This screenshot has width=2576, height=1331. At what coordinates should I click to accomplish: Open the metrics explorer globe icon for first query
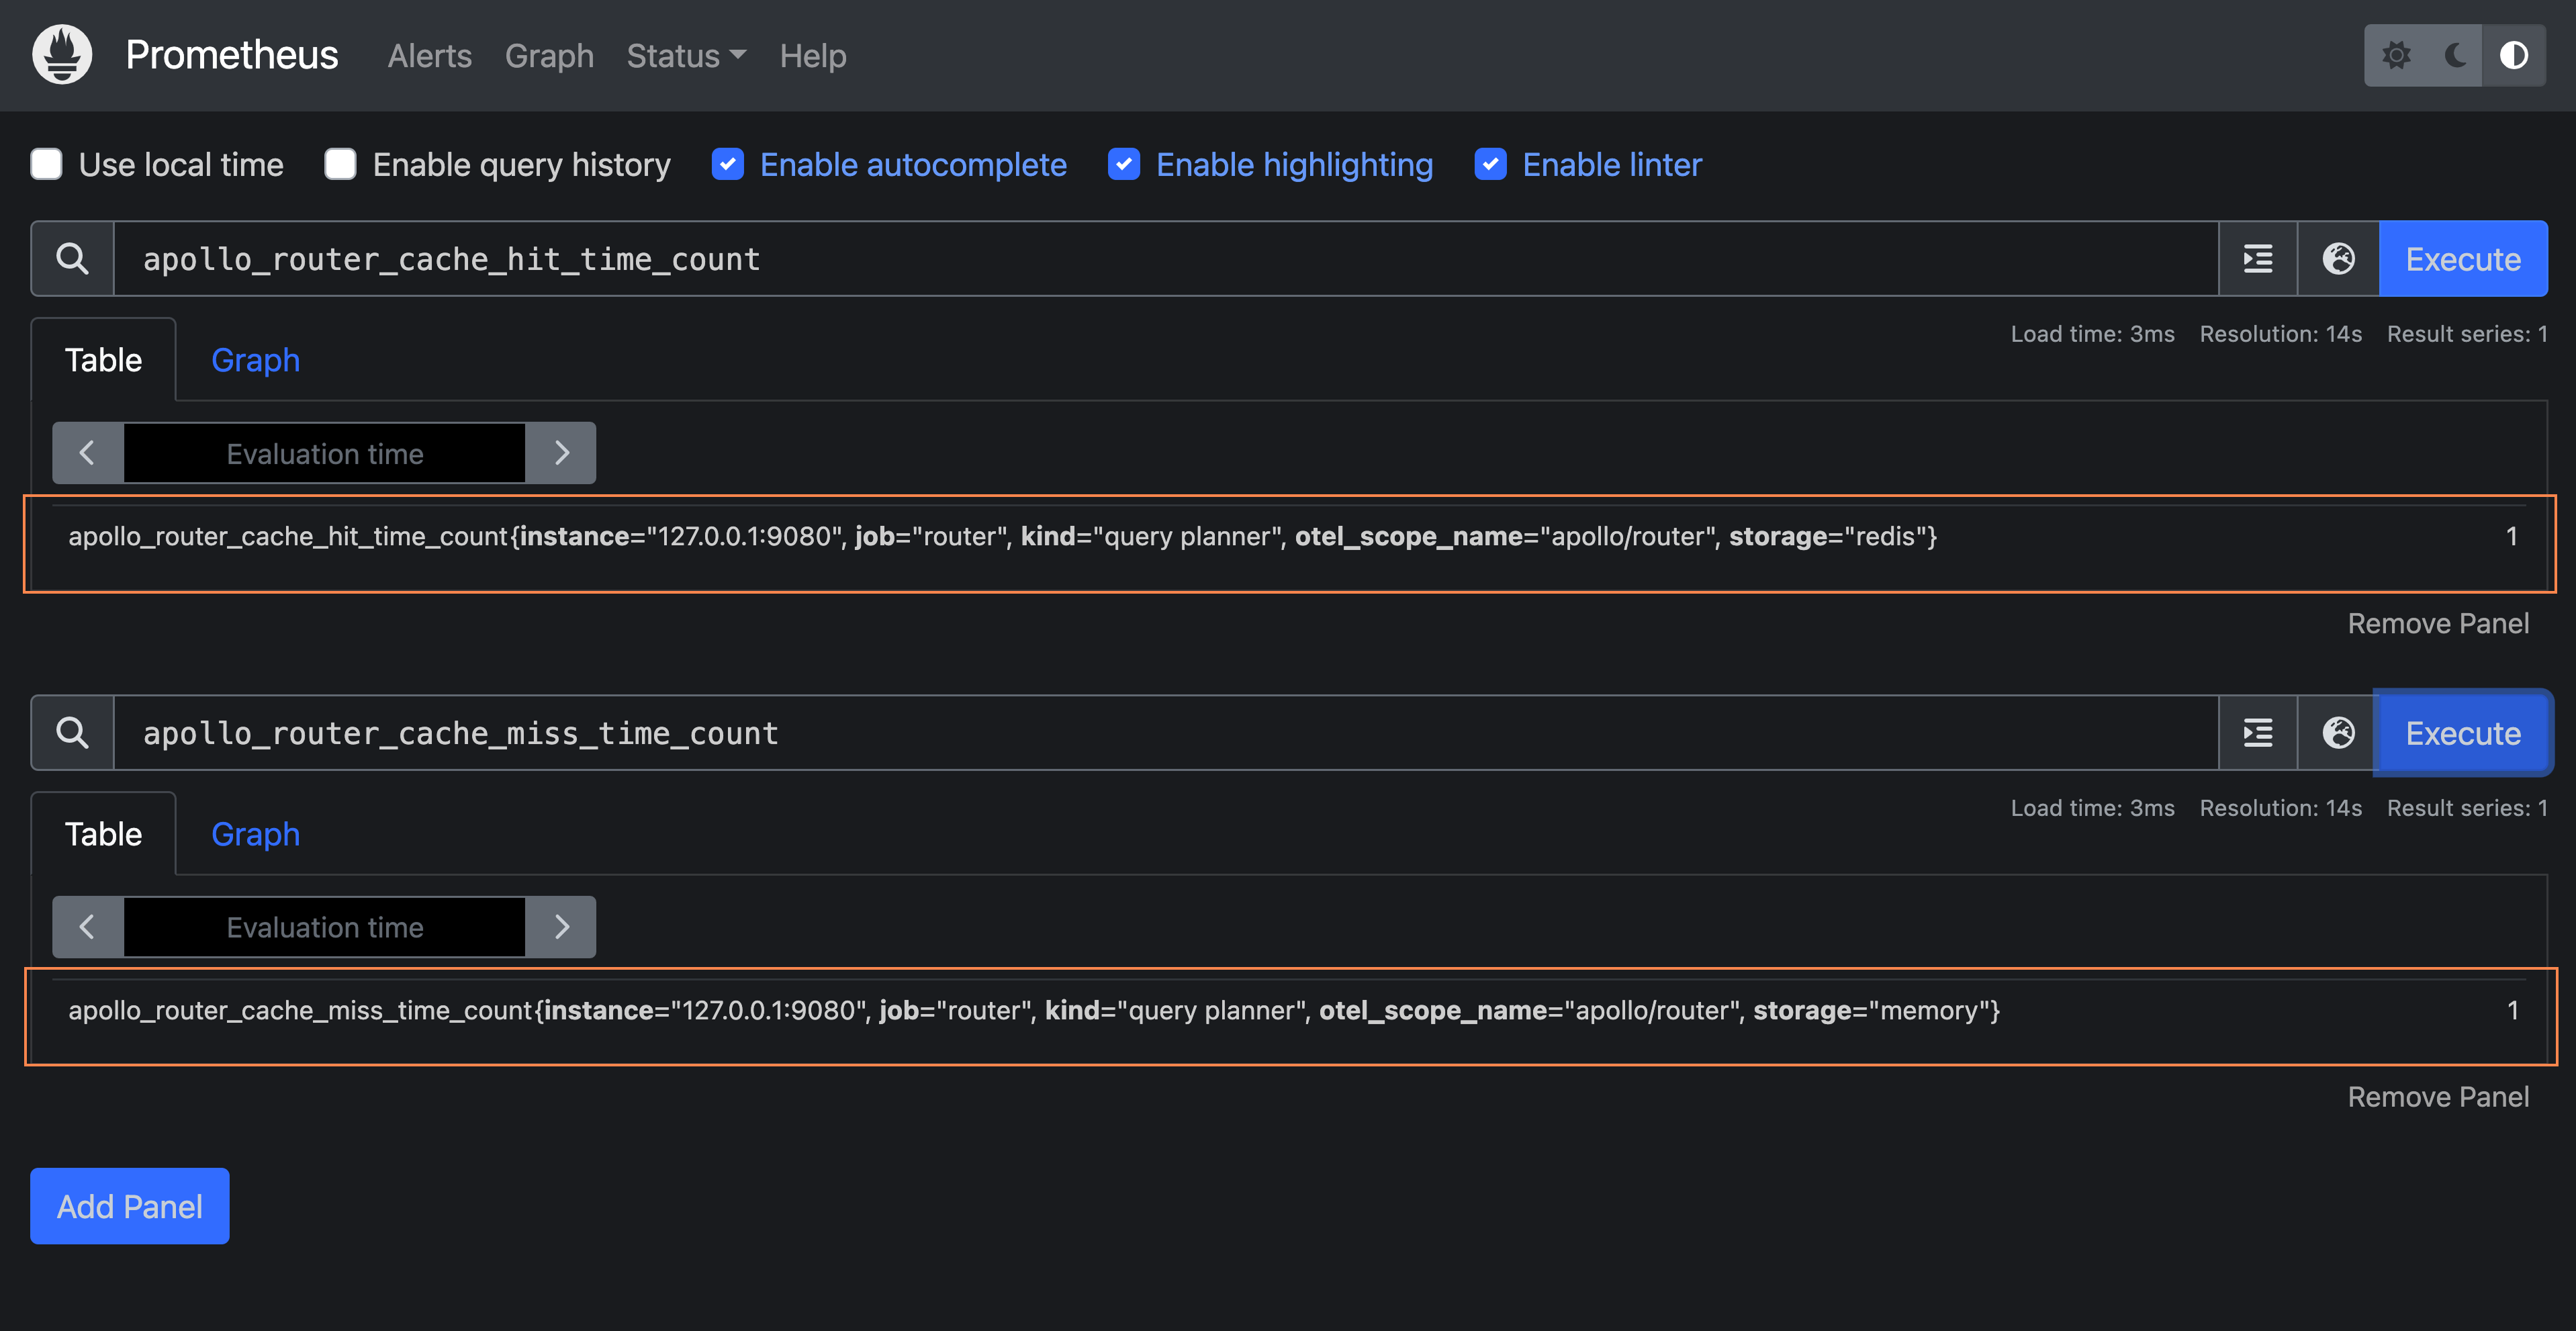(x=2337, y=259)
